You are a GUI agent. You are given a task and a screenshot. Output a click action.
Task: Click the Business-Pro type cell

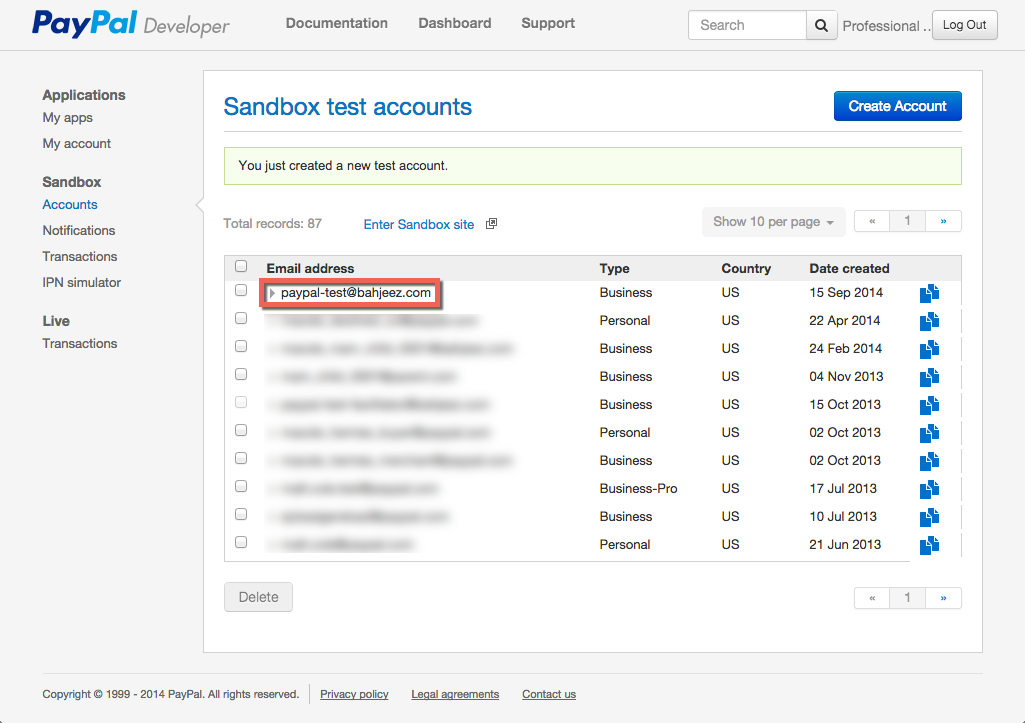(638, 488)
